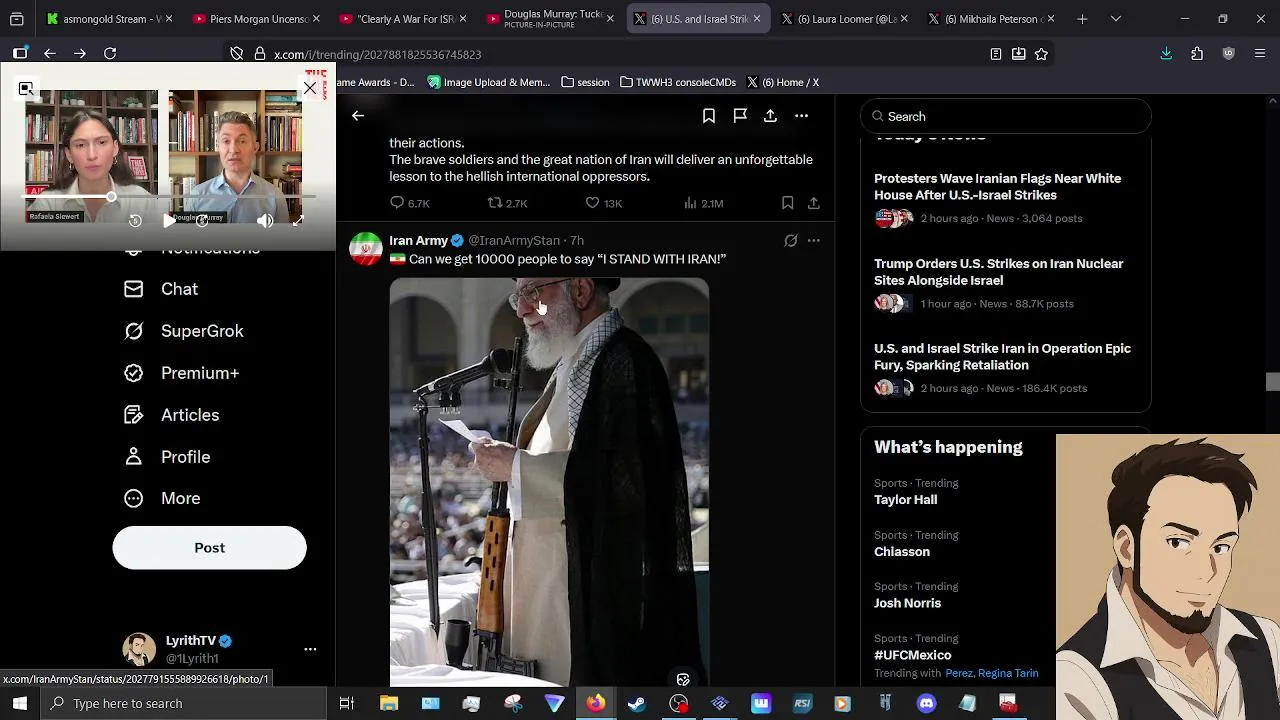
Task: Open Iran Army profile avatar
Action: 366,249
